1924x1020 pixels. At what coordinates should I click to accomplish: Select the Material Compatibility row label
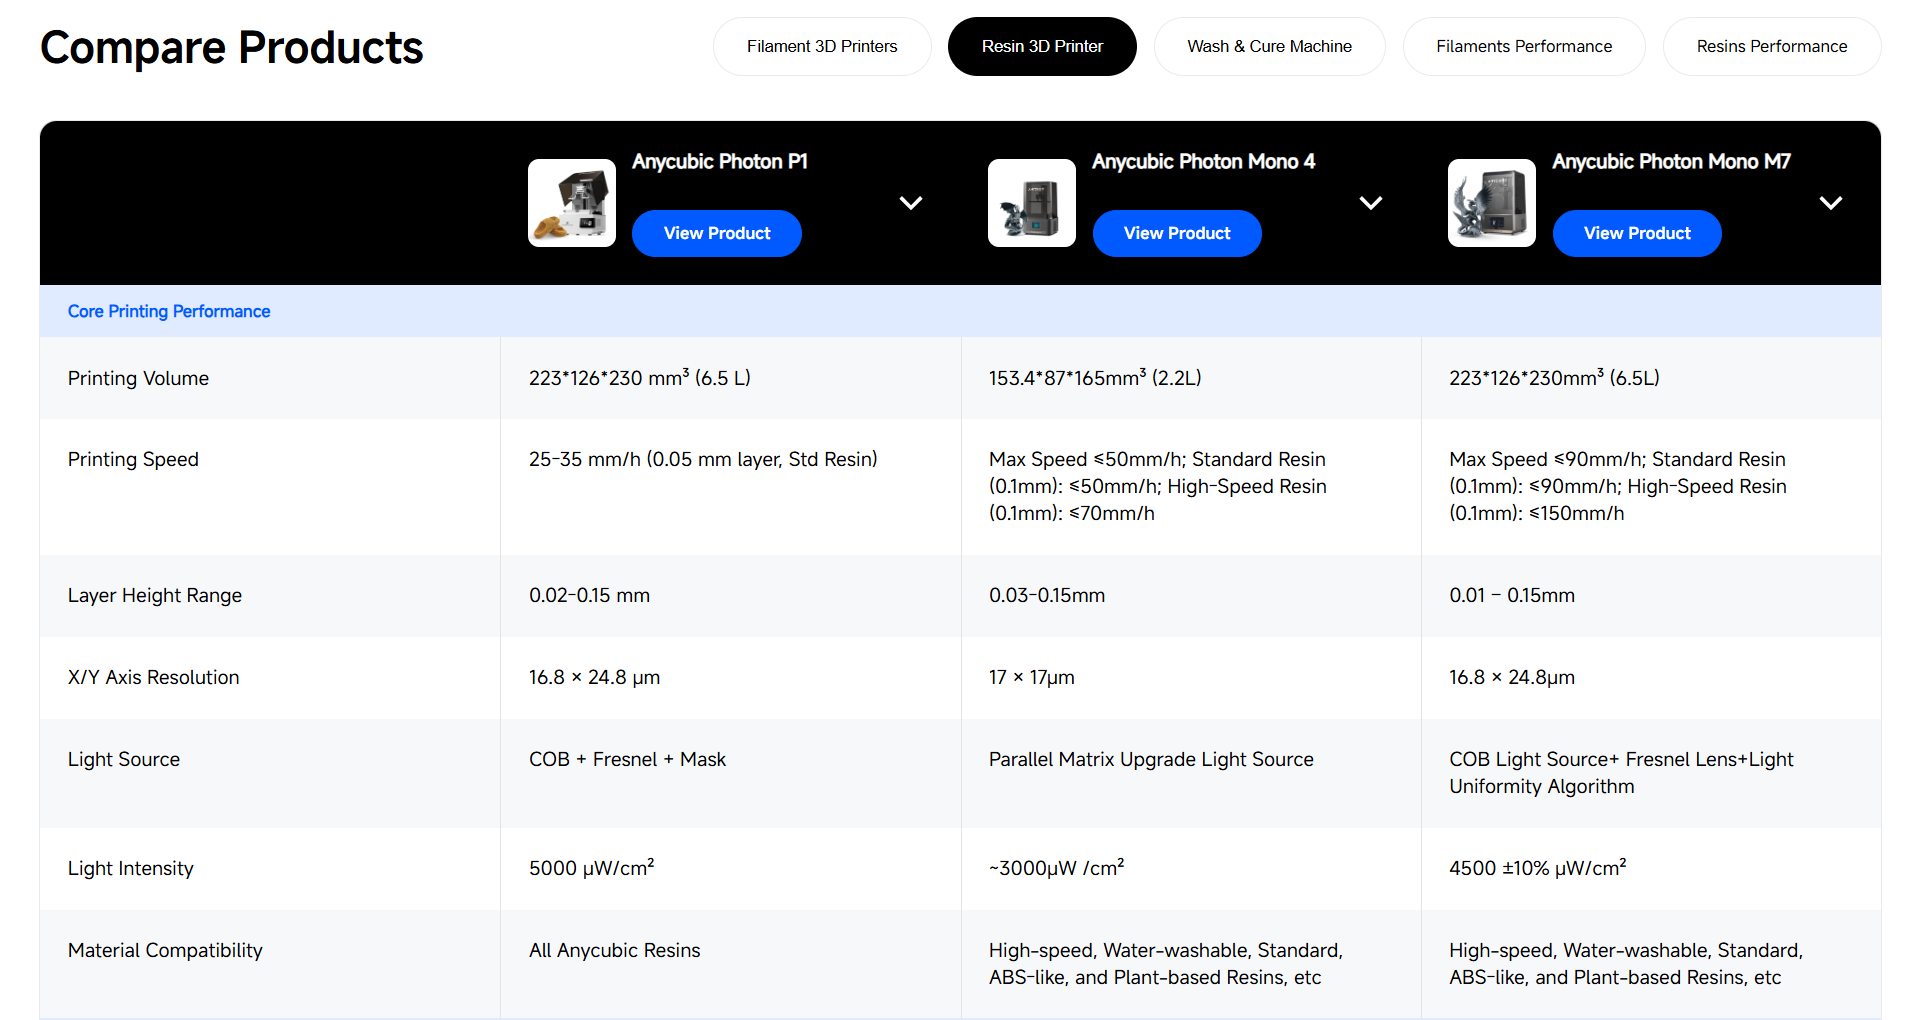click(x=165, y=950)
